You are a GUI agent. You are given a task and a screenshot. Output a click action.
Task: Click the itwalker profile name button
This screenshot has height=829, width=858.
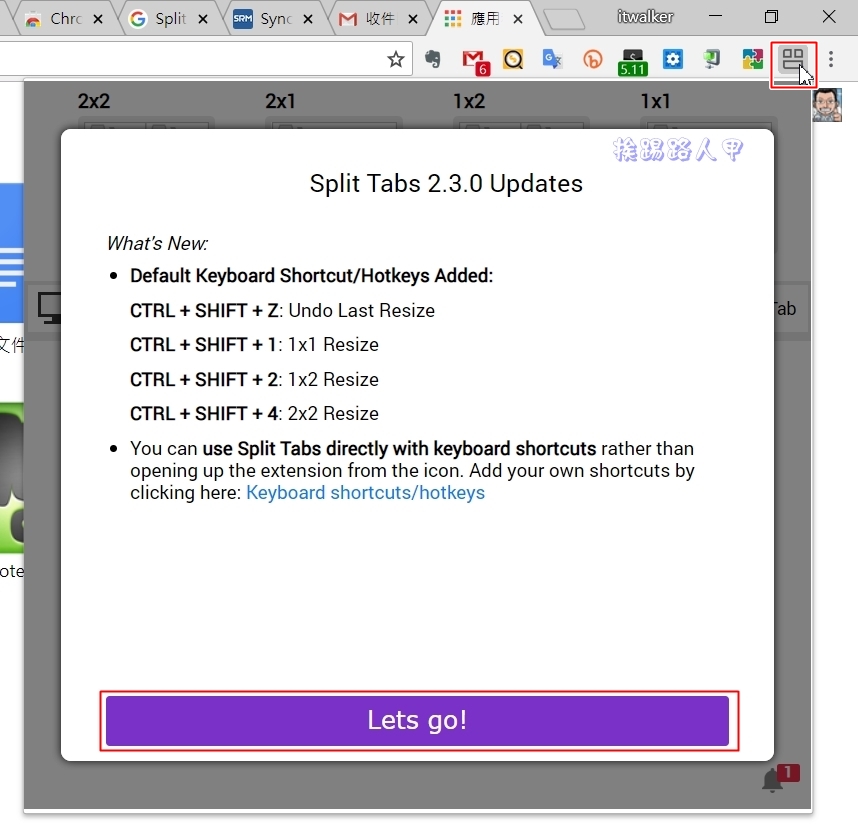pyautogui.click(x=645, y=17)
